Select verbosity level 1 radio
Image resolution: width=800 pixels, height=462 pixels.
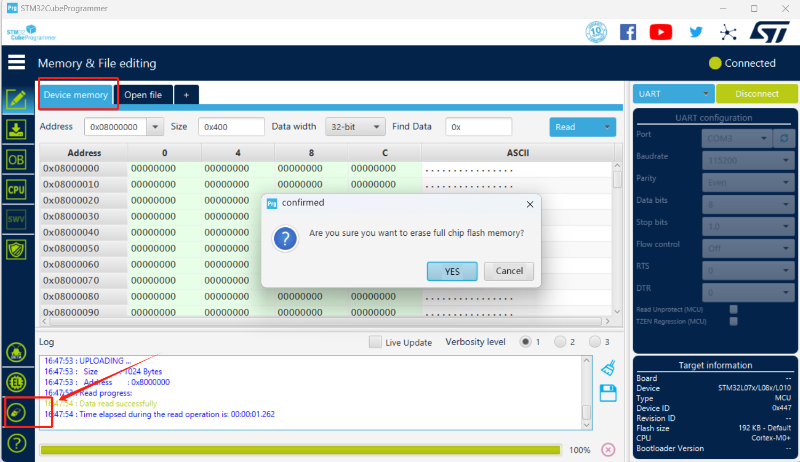[525, 342]
